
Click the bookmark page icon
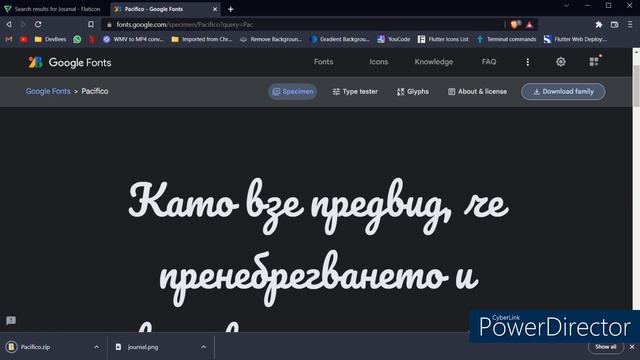(x=91, y=24)
